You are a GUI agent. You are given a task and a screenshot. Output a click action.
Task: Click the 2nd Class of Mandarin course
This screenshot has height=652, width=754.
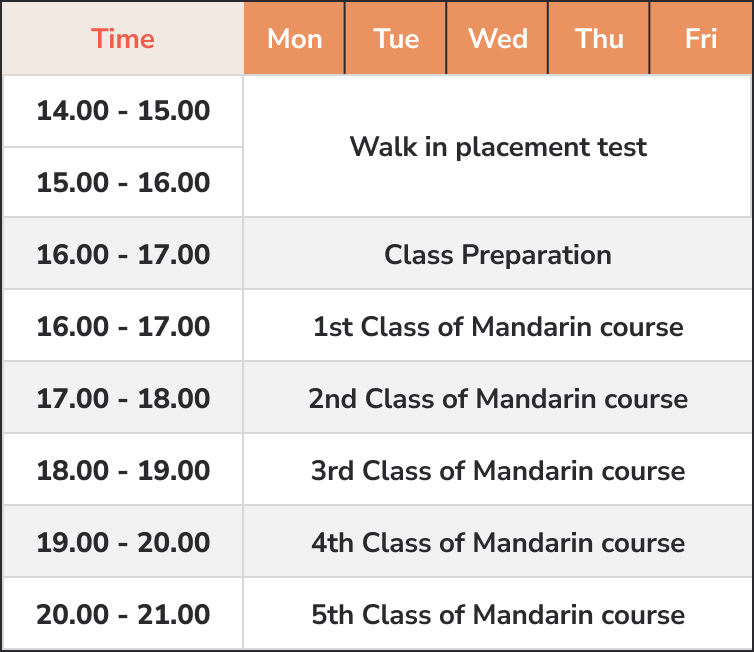498,398
